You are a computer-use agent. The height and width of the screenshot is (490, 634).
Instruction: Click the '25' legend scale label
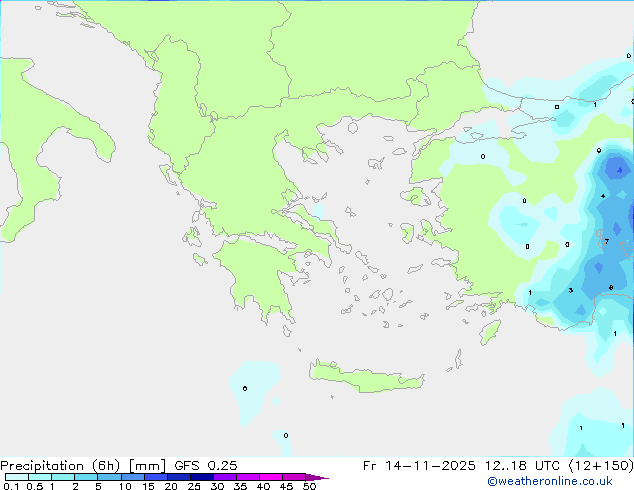194,486
